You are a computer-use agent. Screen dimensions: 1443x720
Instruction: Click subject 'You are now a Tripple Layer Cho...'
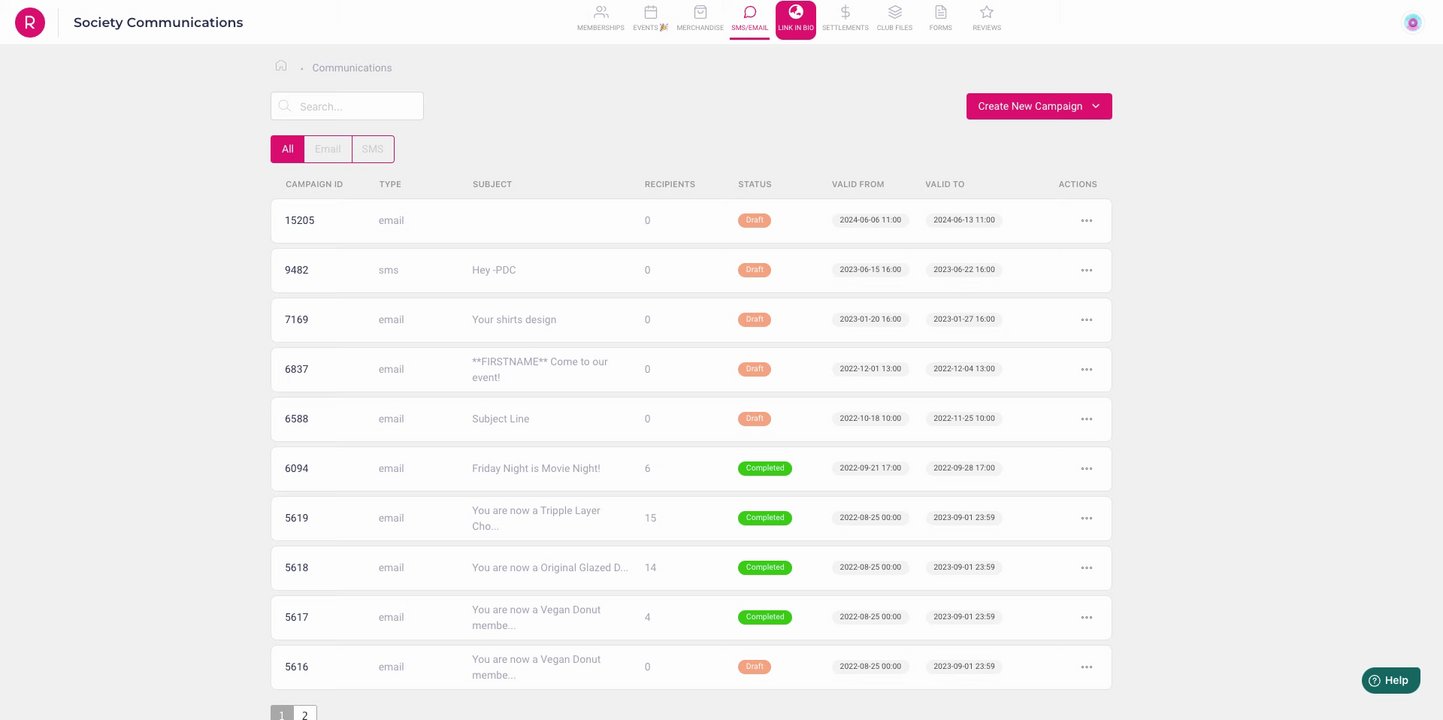click(536, 518)
